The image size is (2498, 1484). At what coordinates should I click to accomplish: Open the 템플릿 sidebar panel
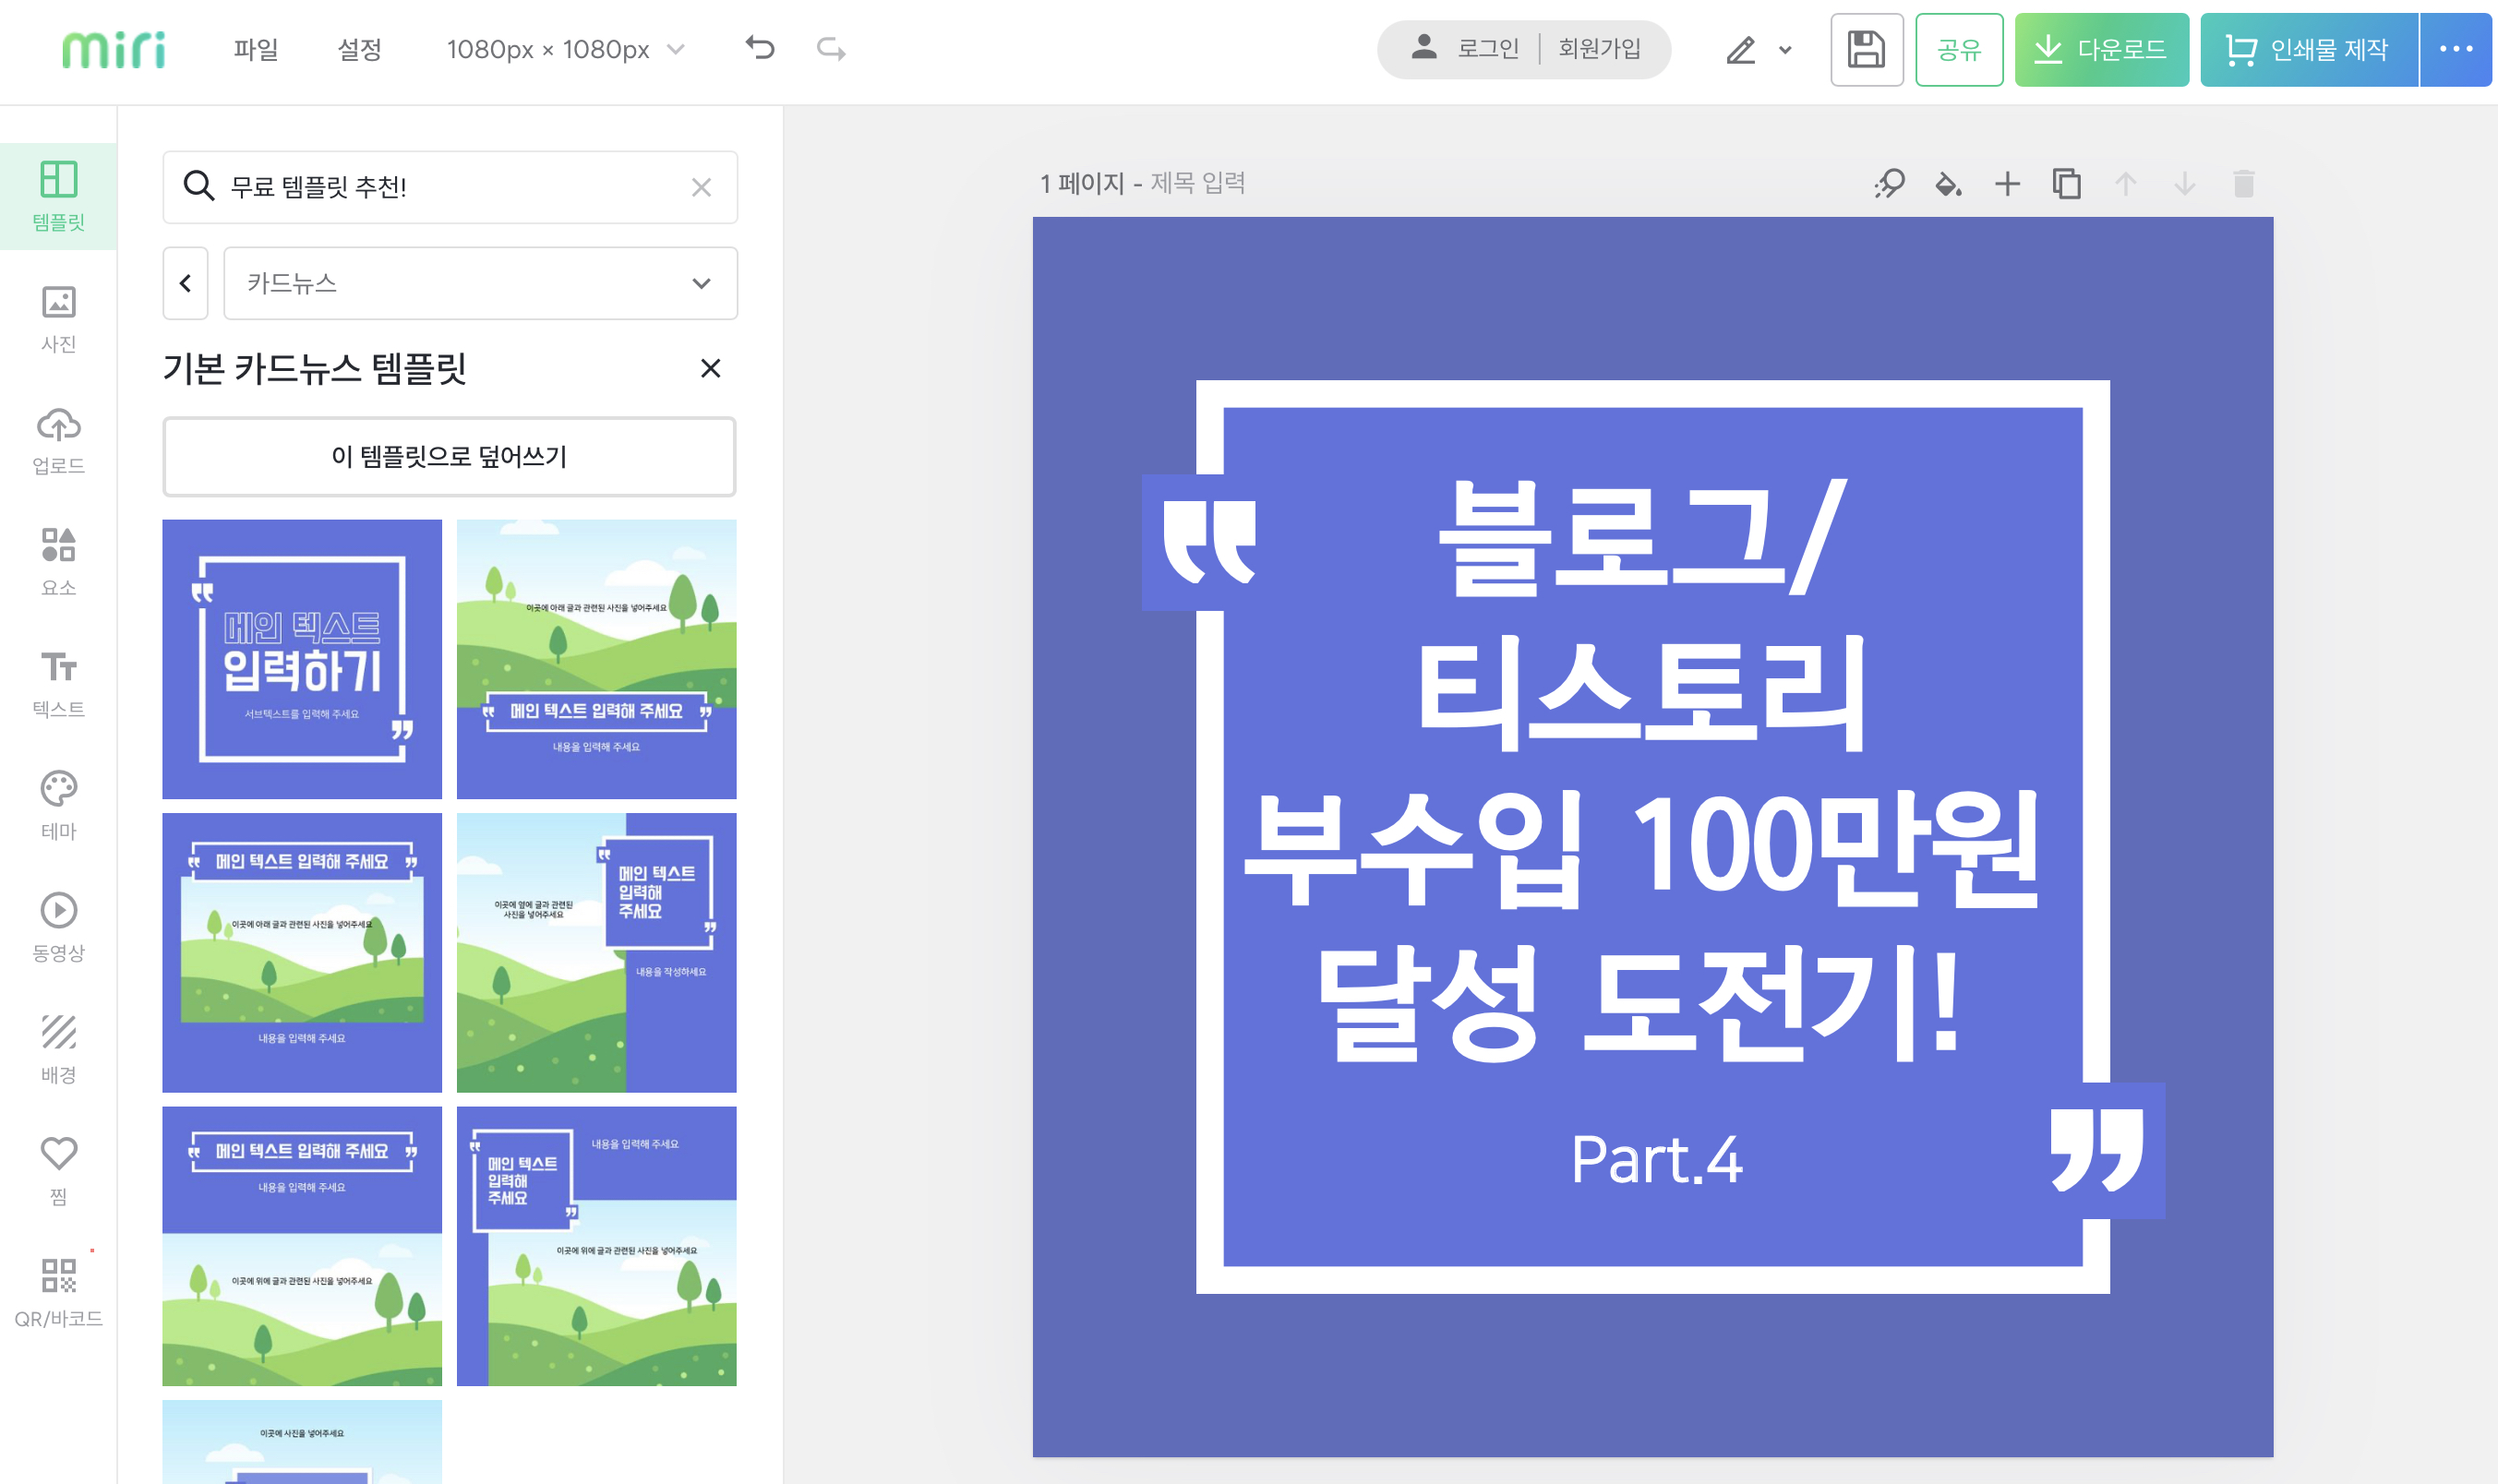click(58, 196)
